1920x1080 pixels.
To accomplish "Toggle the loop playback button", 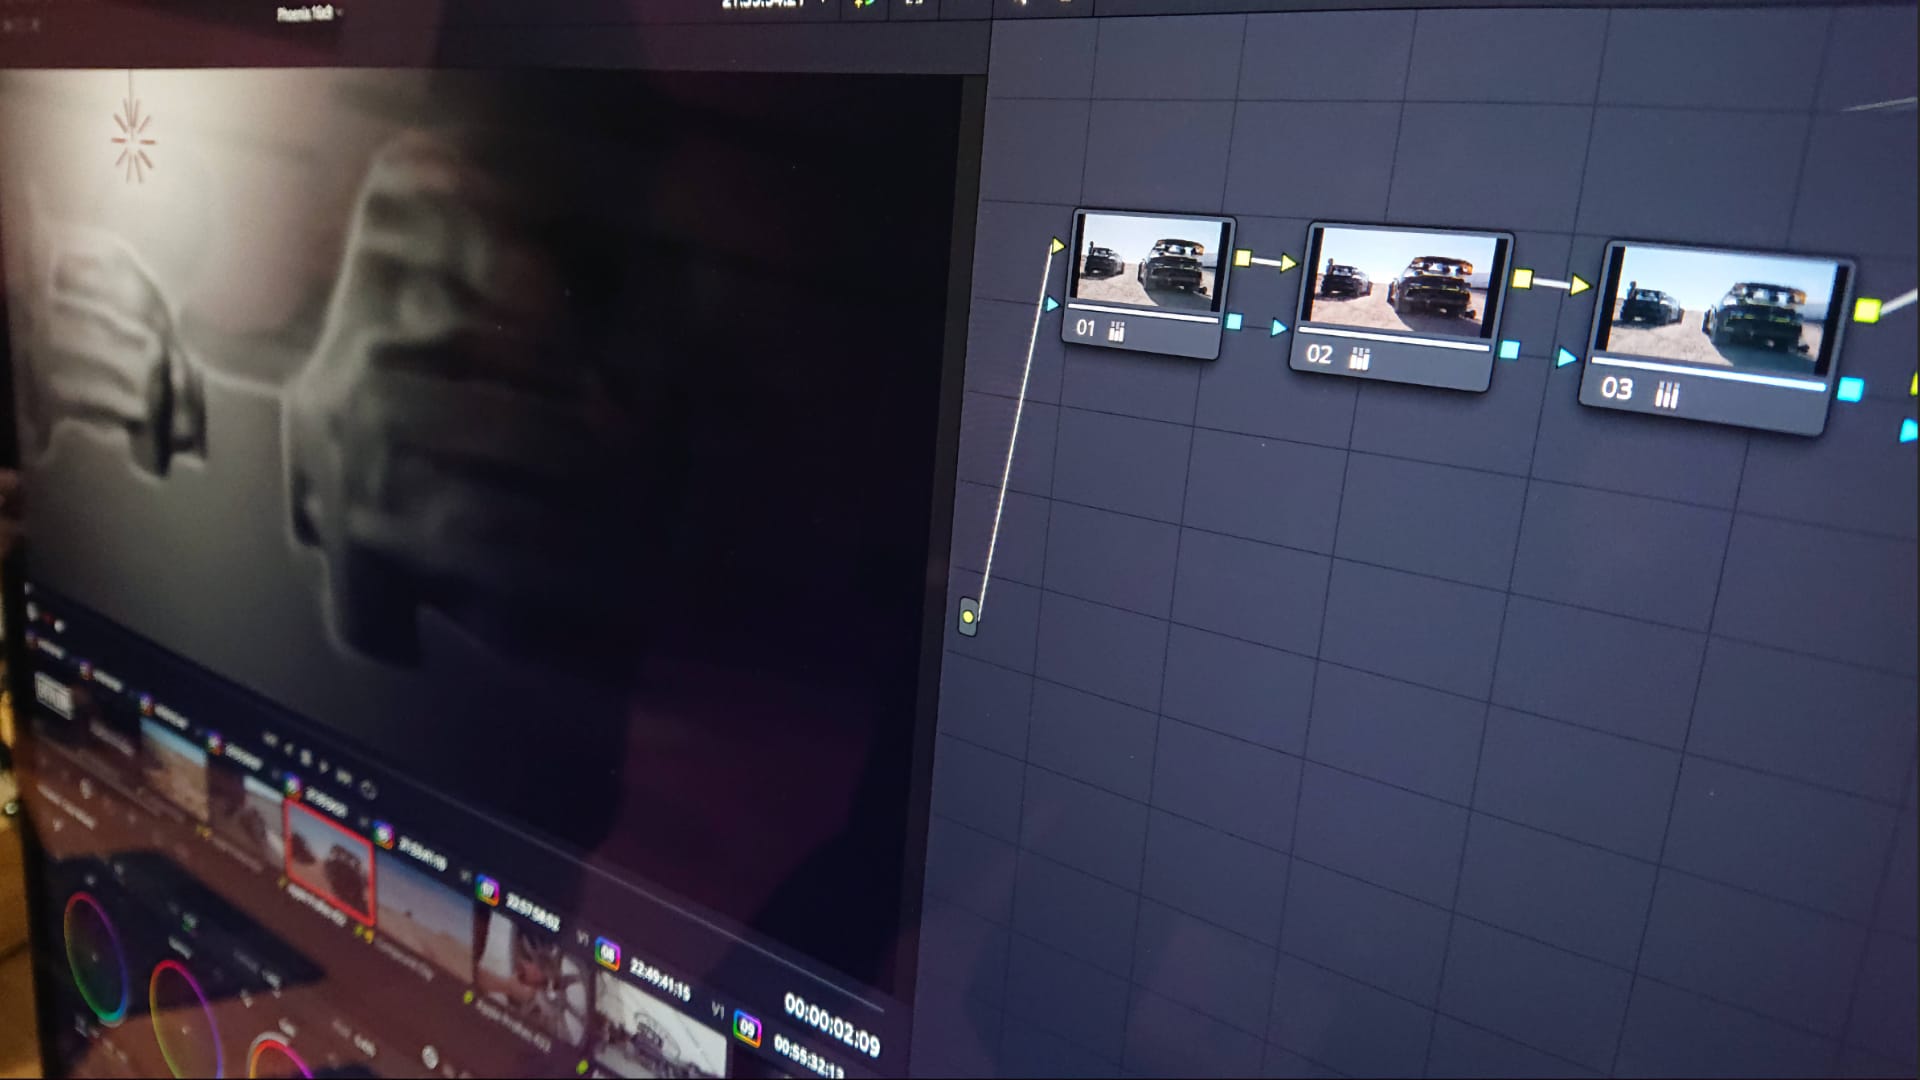I will click(367, 790).
